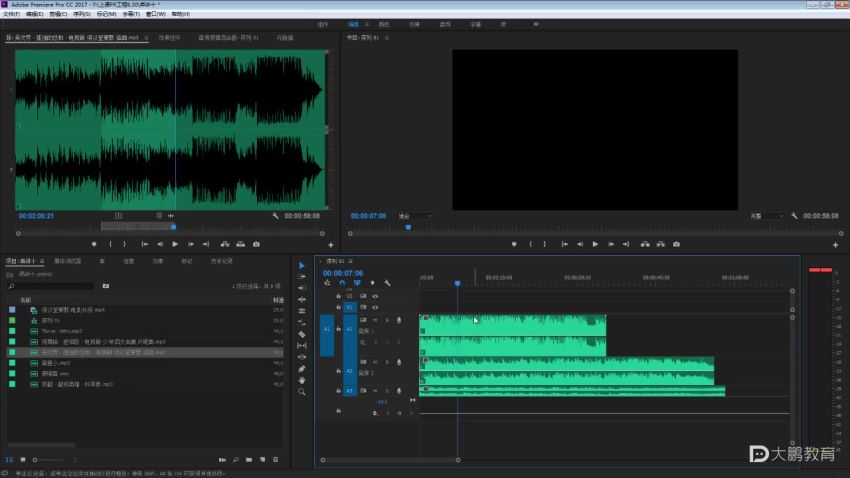Open Source panel tab menu
The height and width of the screenshot is (478, 850).
(x=146, y=38)
